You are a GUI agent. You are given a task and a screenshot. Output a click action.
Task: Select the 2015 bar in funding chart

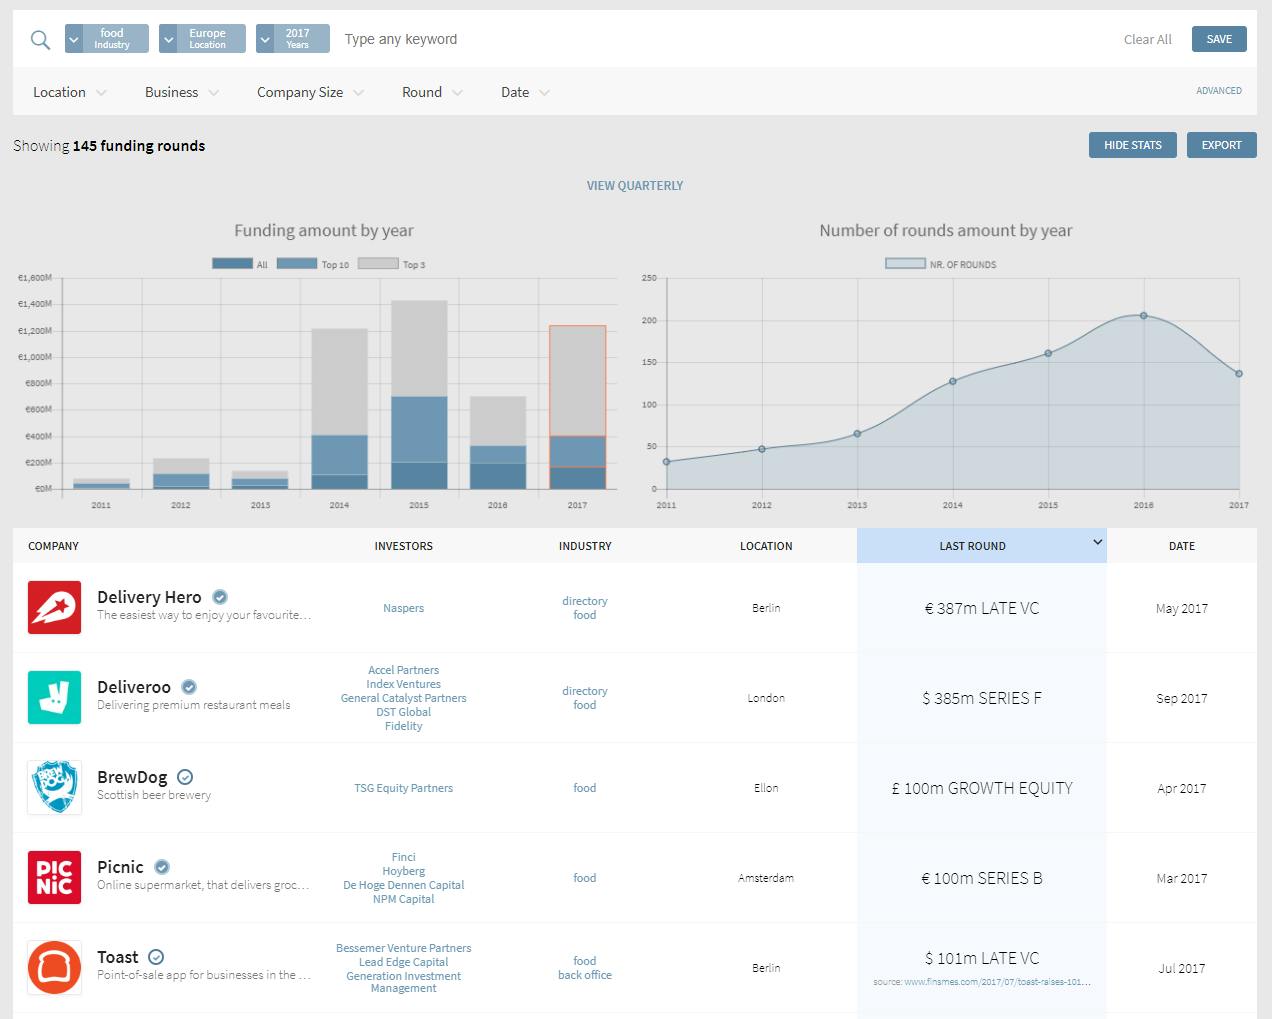click(x=419, y=395)
